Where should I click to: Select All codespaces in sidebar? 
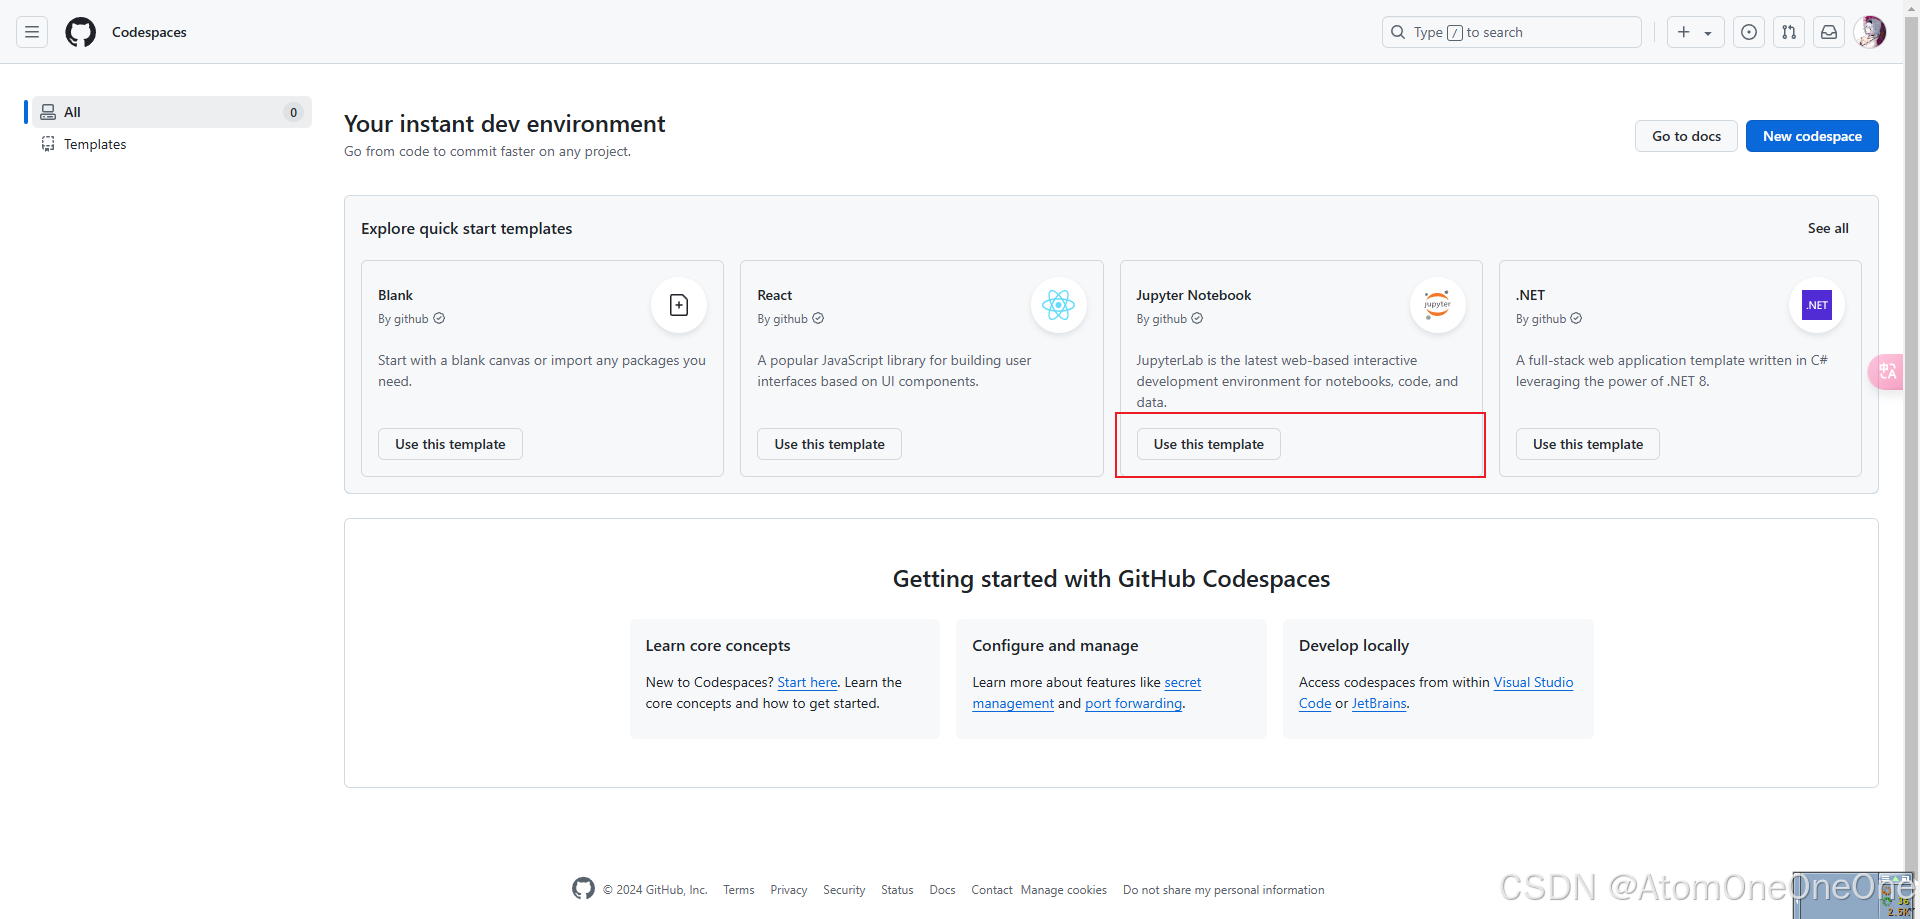(x=172, y=112)
